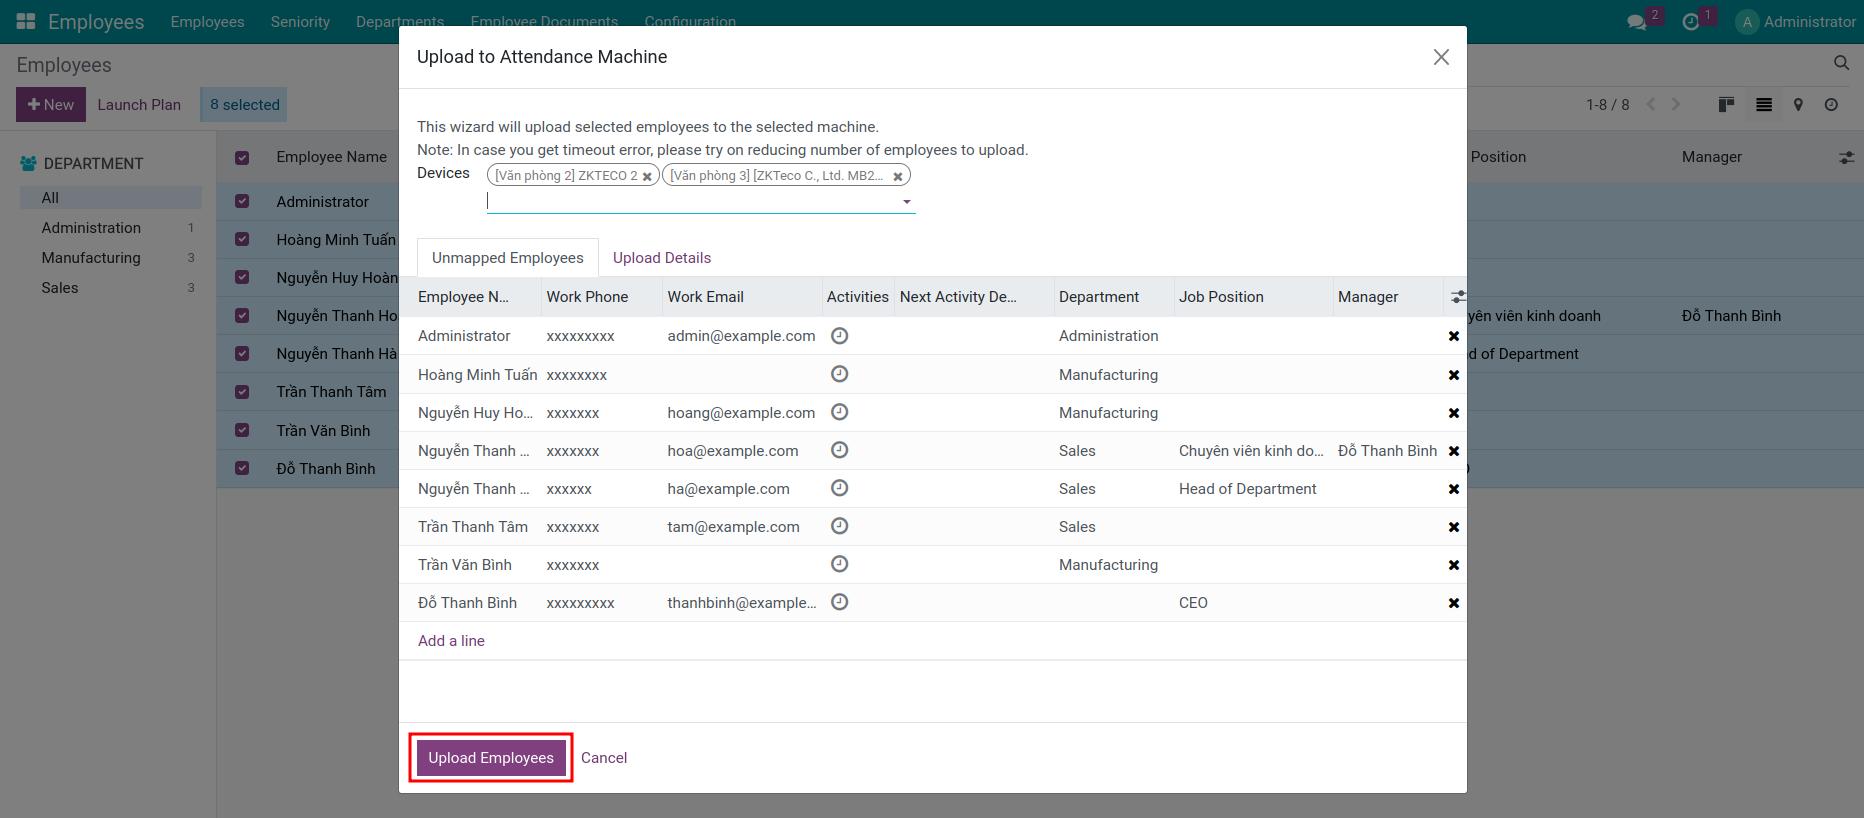Select the All department filter
Image resolution: width=1864 pixels, height=818 pixels.
click(111, 198)
